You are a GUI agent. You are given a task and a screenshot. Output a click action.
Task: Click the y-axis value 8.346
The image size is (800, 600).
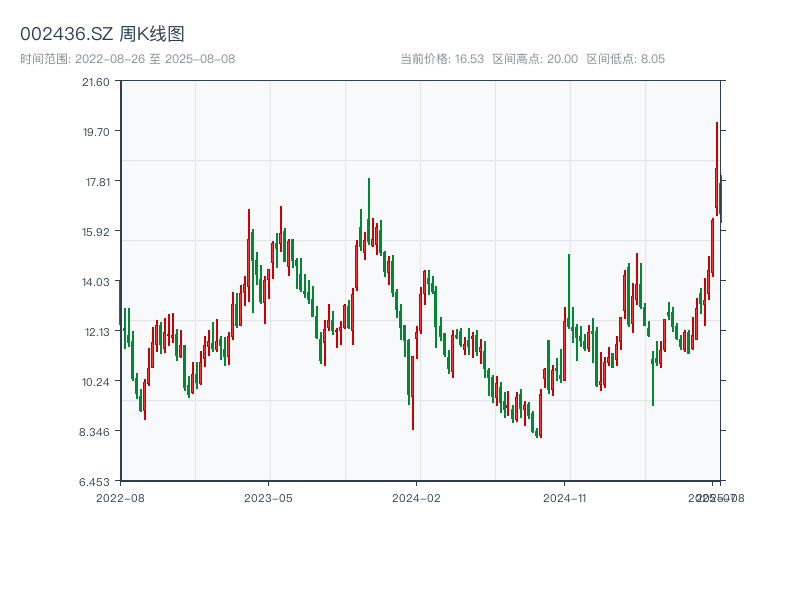click(94, 432)
